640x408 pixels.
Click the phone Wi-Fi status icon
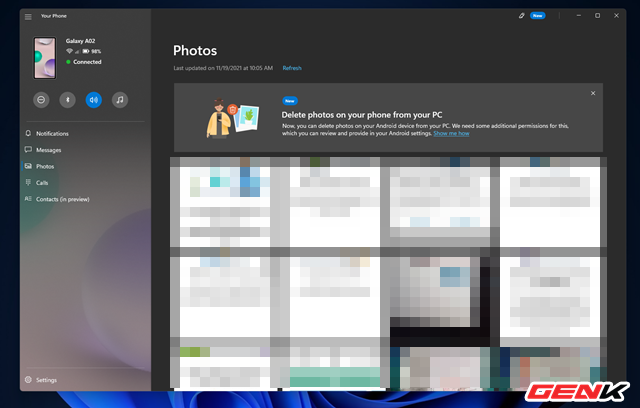69,51
